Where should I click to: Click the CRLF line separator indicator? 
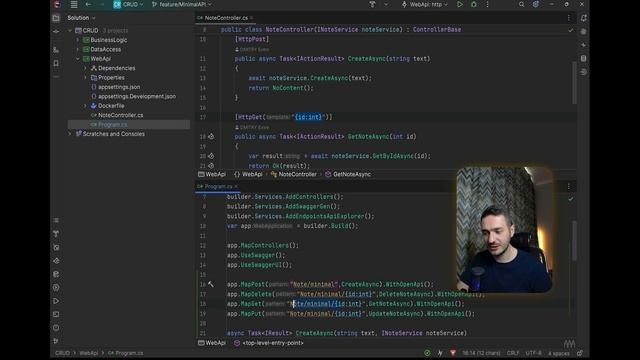tap(513, 353)
